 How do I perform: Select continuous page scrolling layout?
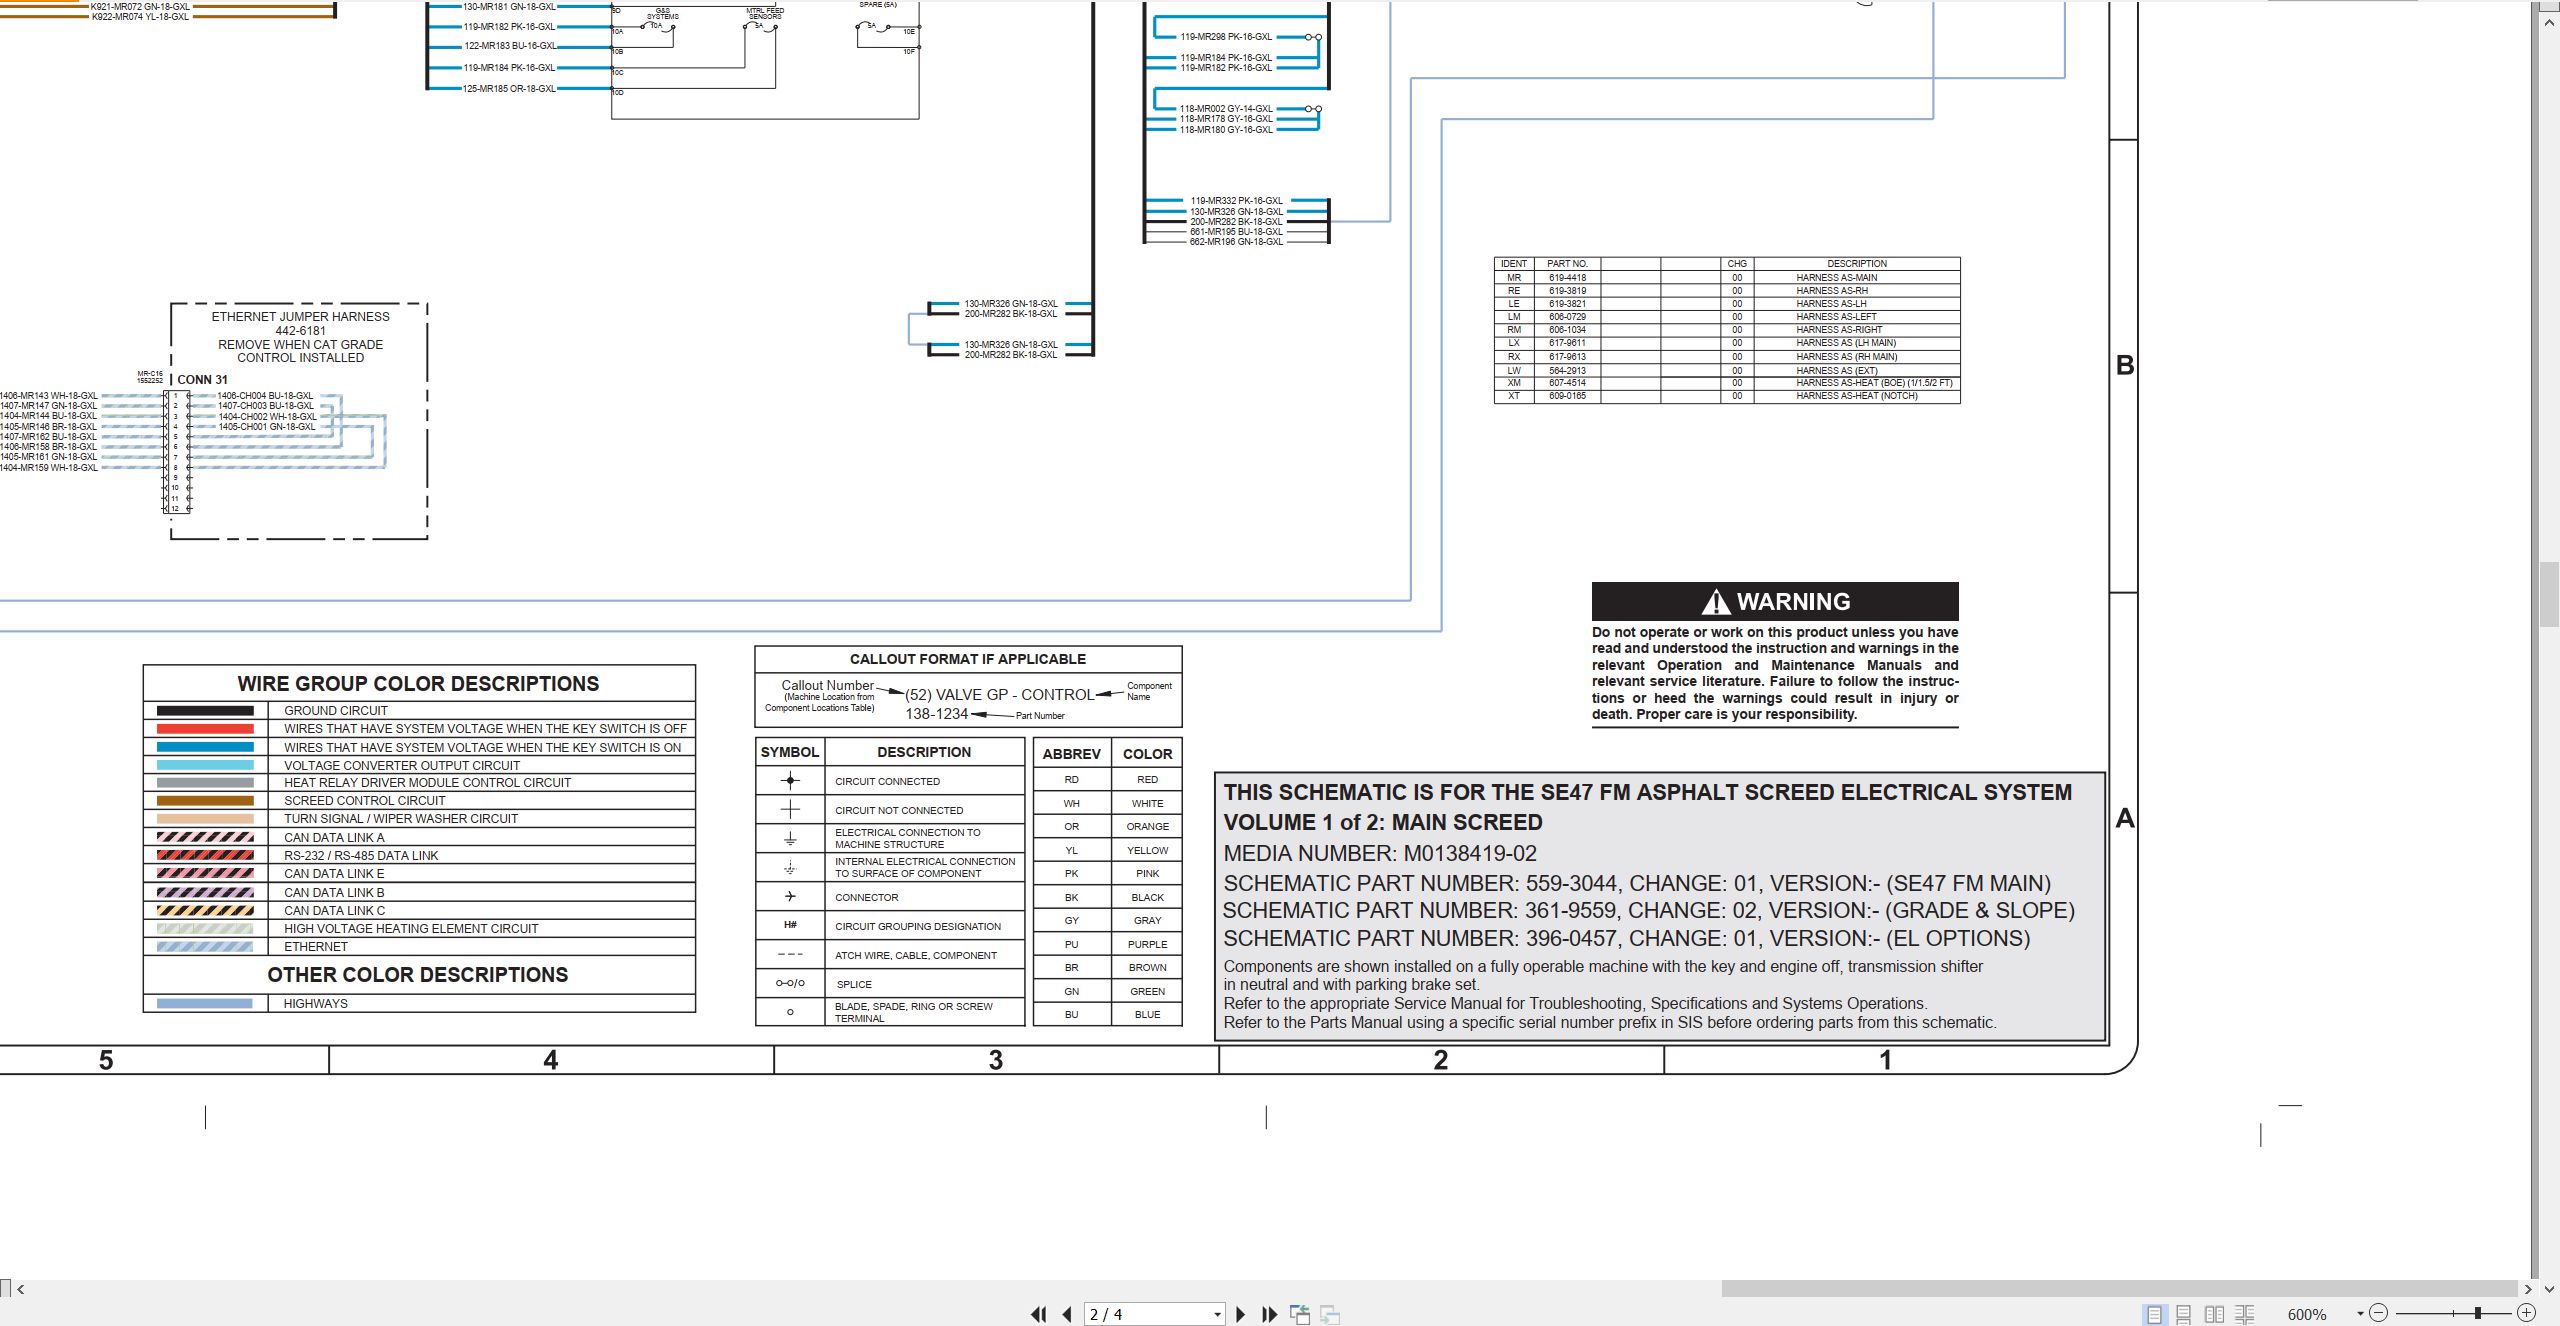2184,1314
